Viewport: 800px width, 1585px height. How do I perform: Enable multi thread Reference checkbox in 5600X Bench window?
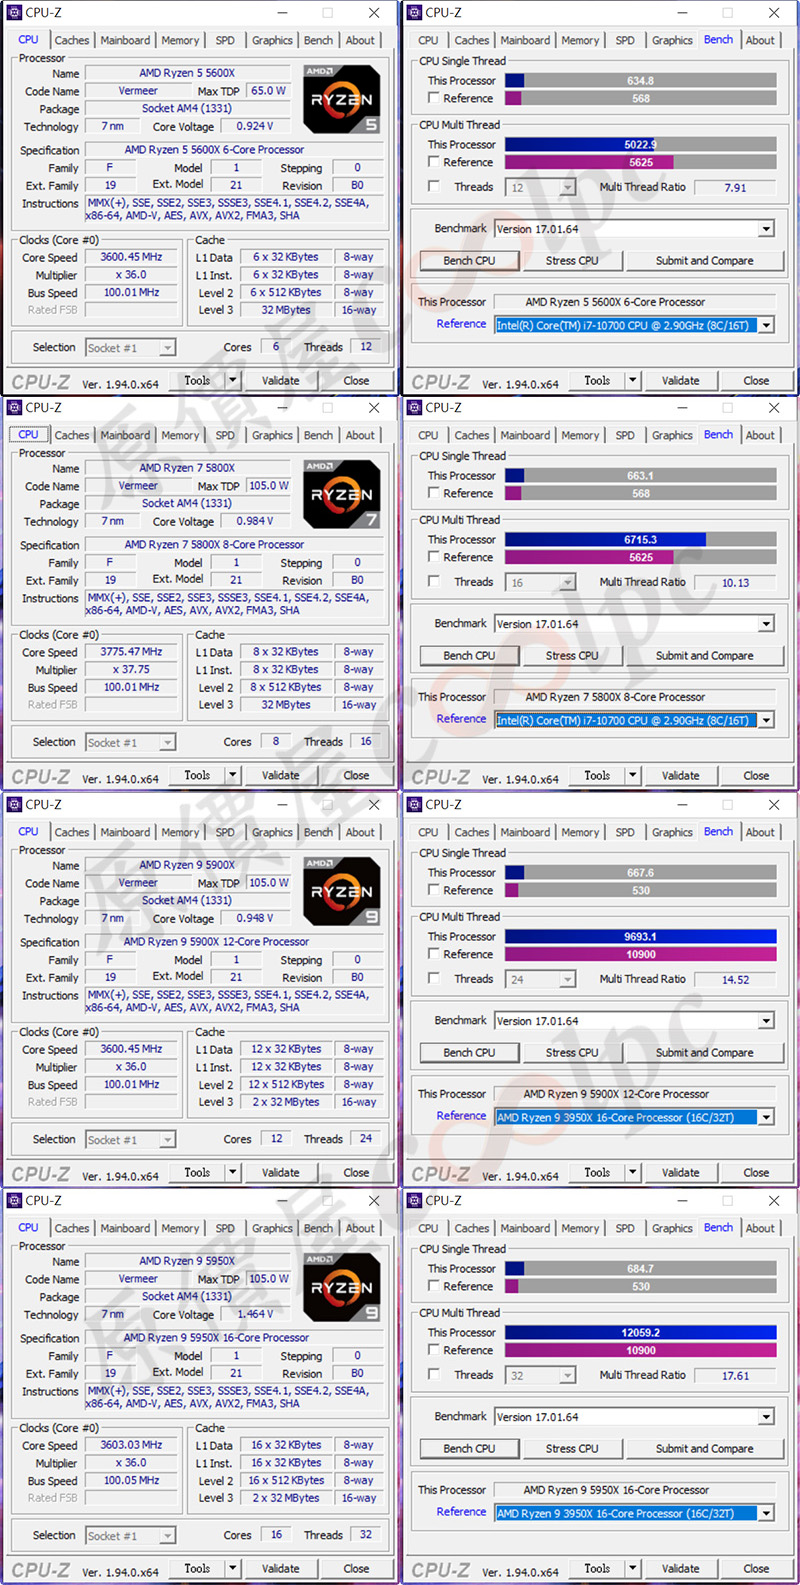click(x=434, y=162)
